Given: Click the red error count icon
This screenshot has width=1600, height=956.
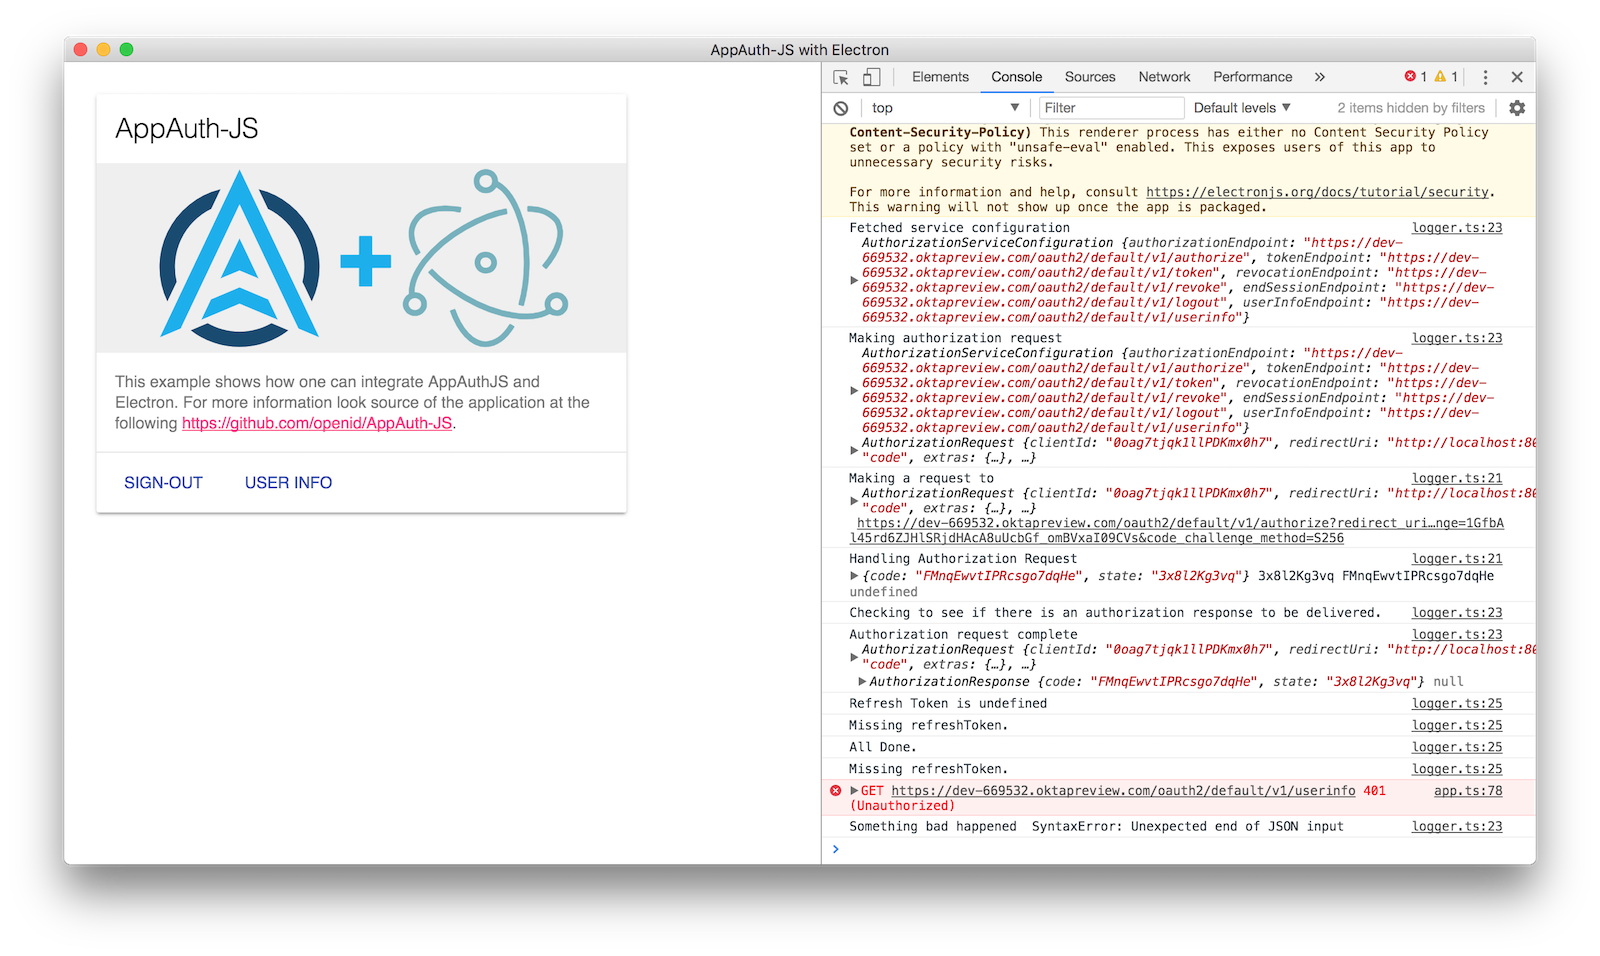Looking at the screenshot, I should click(x=1411, y=77).
